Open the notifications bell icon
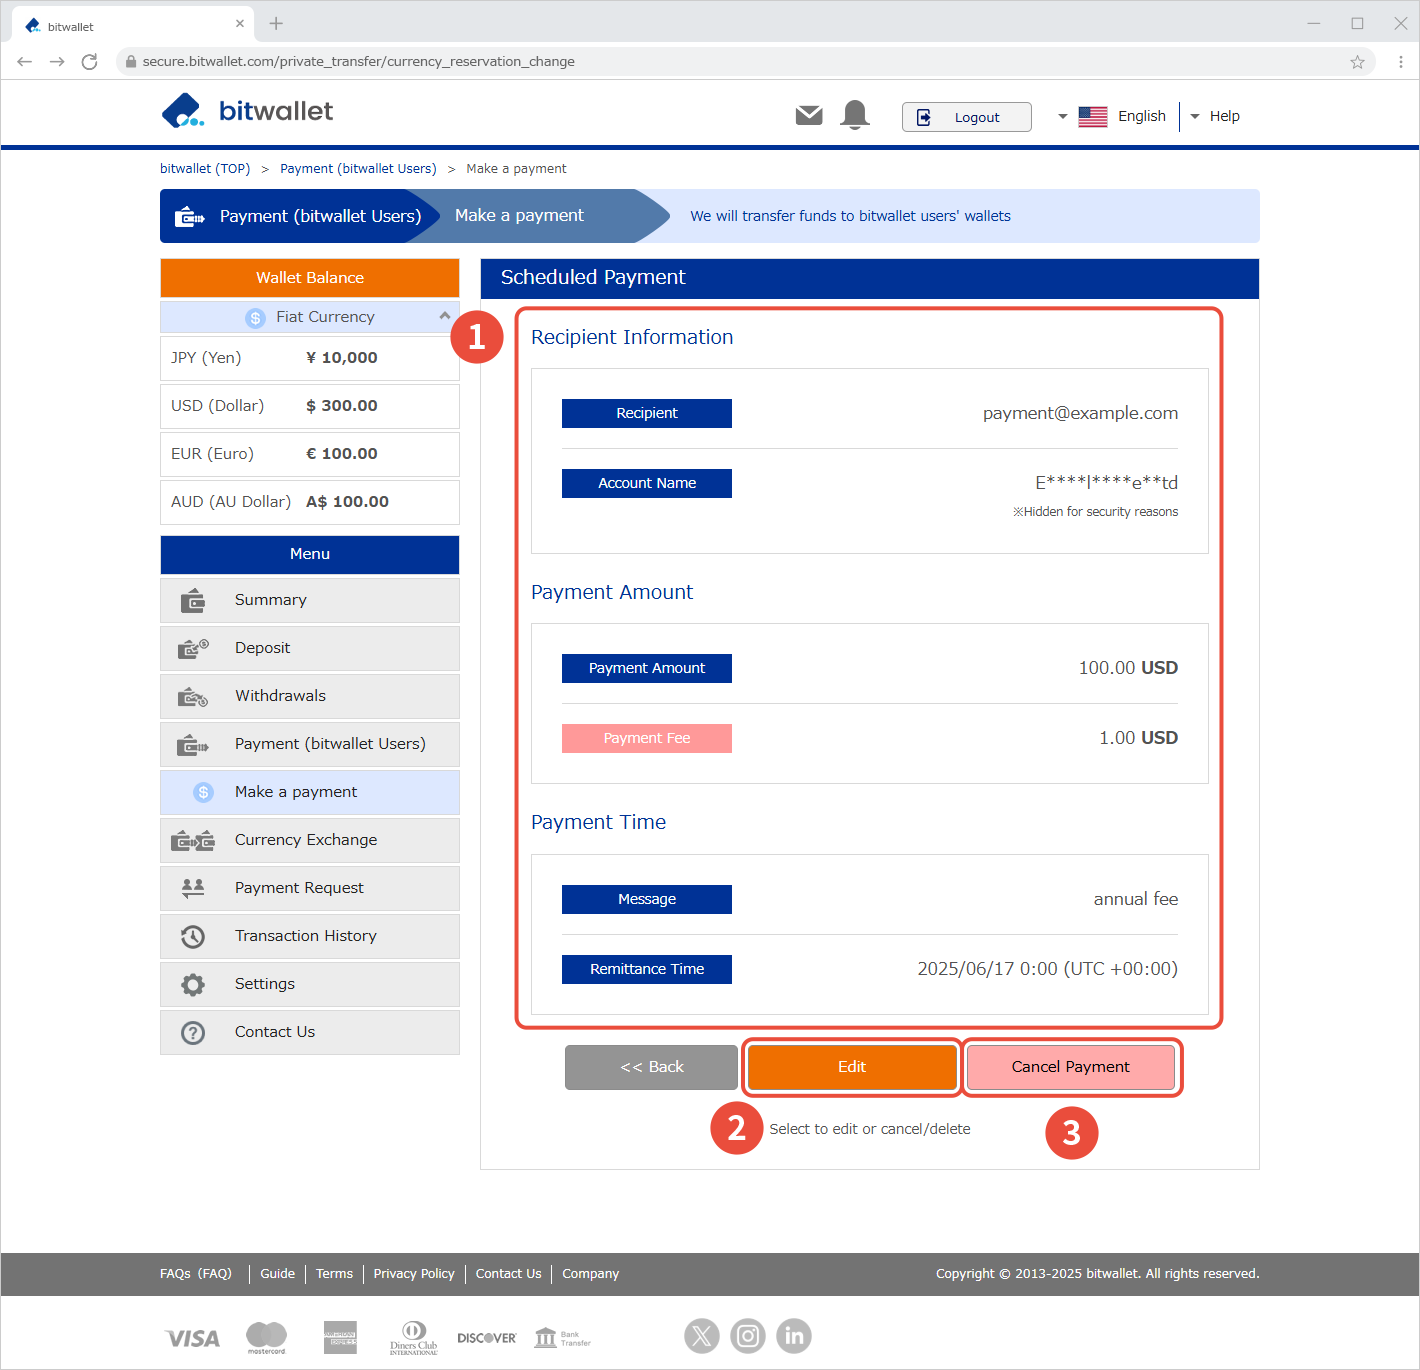The width and height of the screenshot is (1420, 1370). coord(855,115)
